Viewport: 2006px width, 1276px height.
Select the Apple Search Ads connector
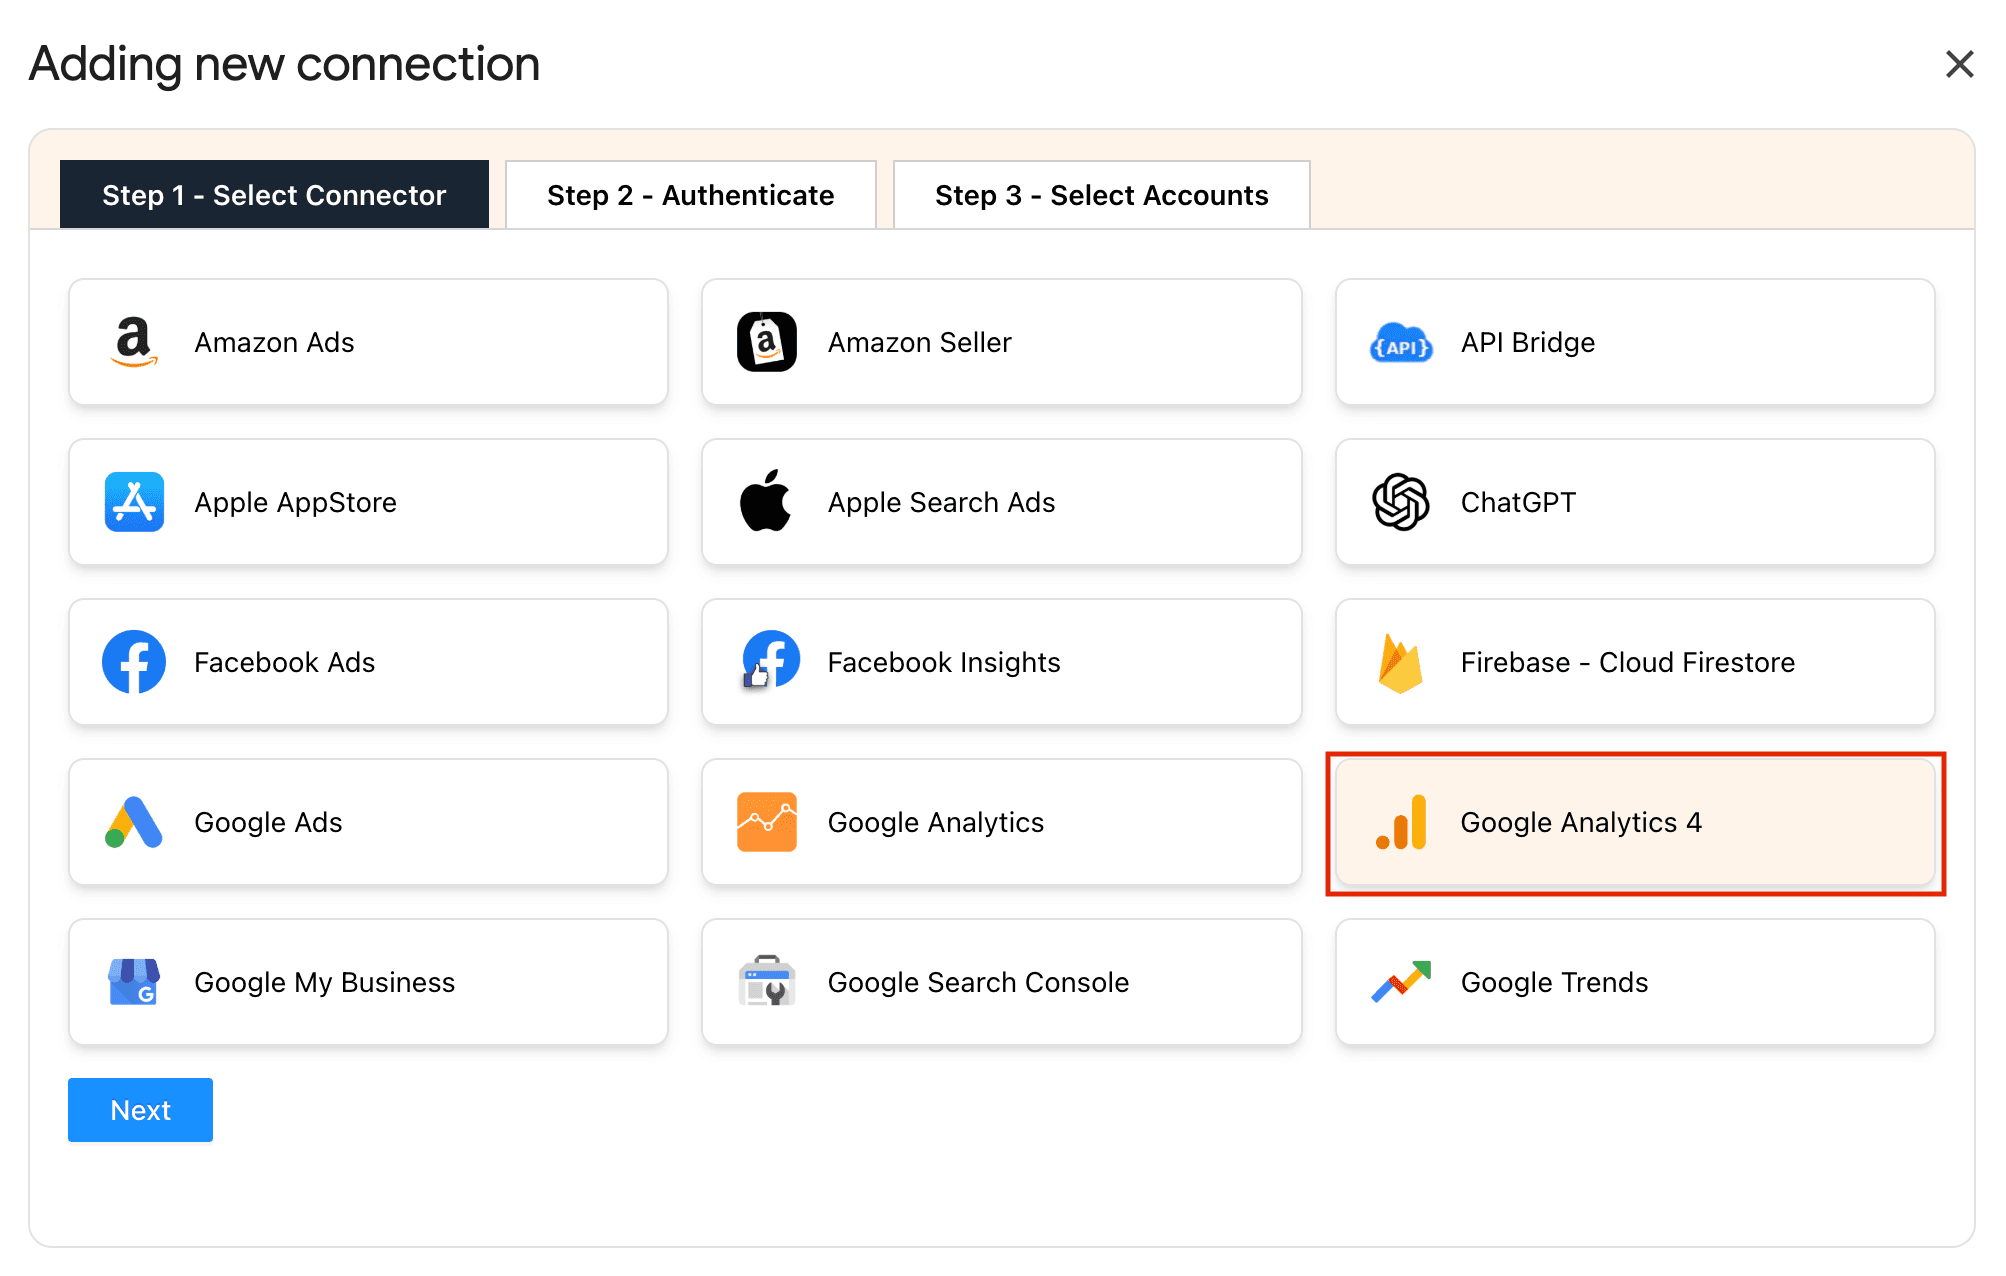1001,502
